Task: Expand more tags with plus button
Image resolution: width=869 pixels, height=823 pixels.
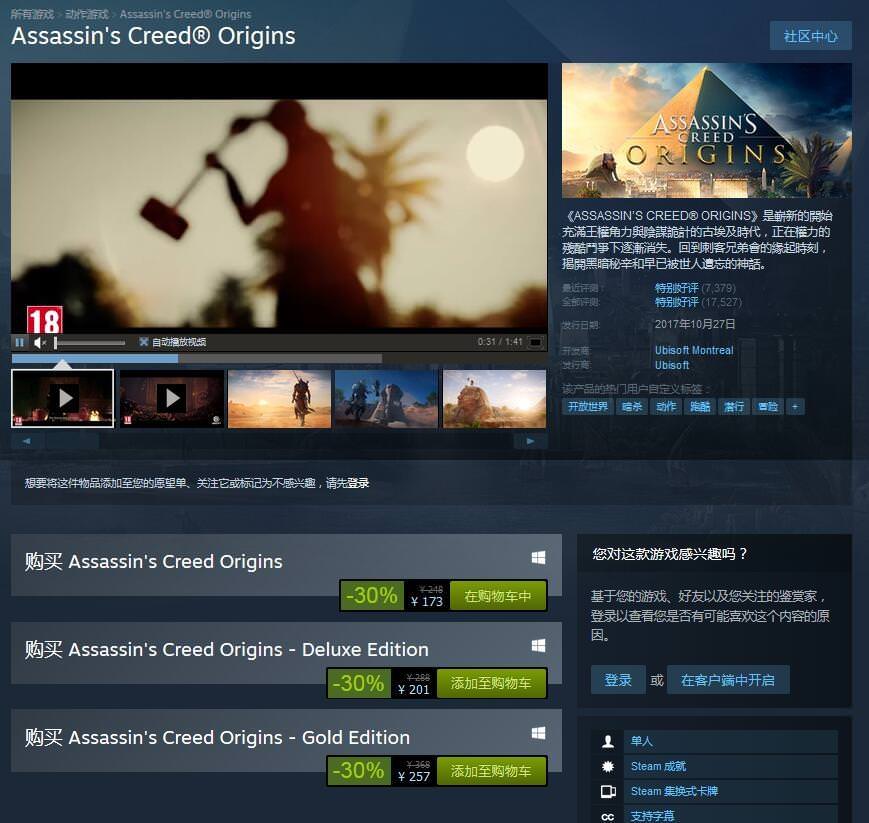Action: 795,407
